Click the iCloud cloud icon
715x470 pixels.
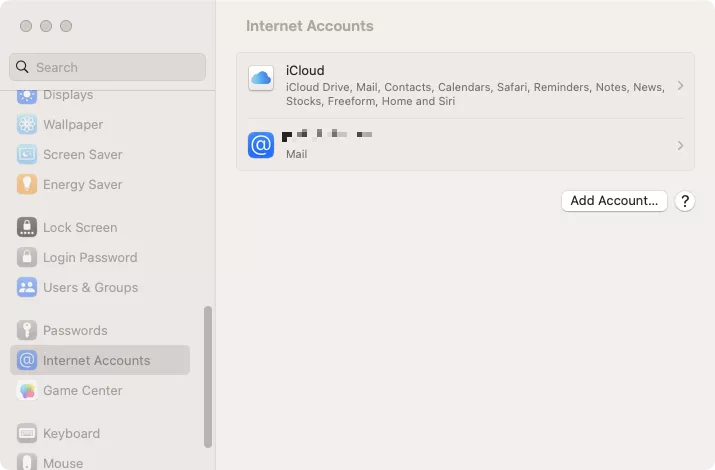click(x=261, y=79)
